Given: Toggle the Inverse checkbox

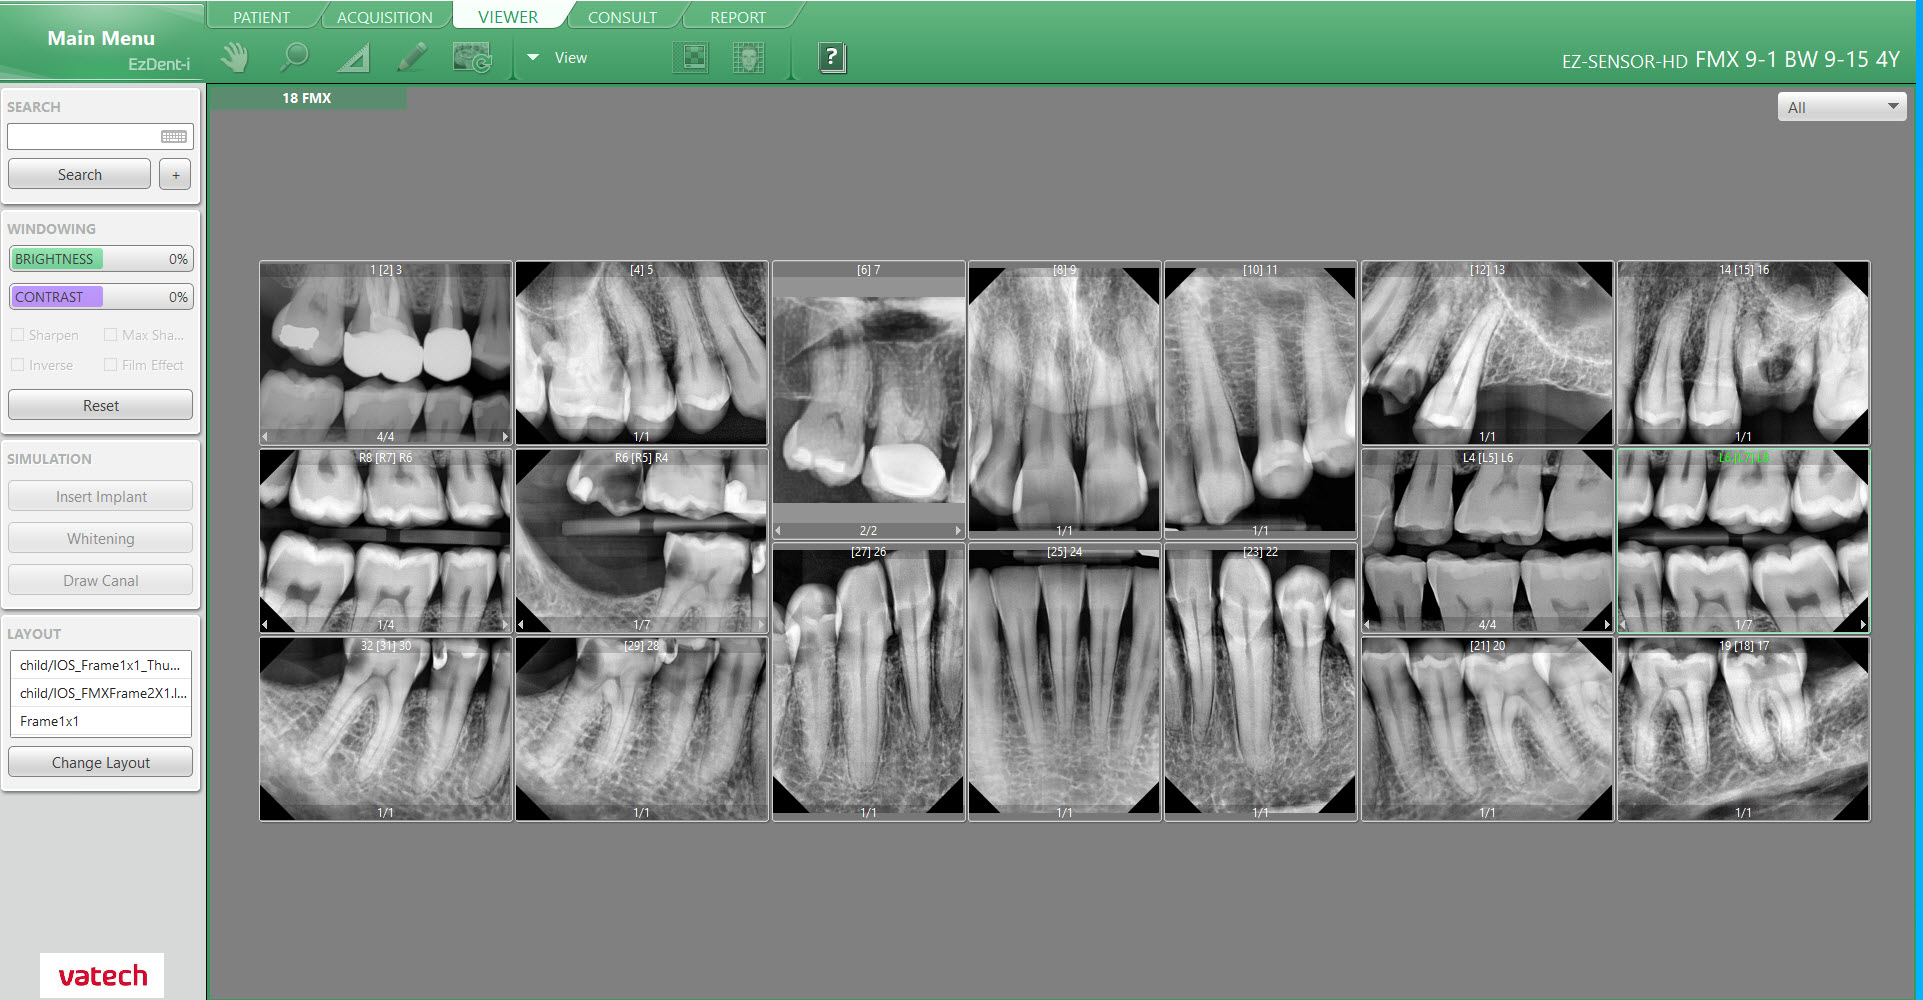Looking at the screenshot, I should [x=18, y=365].
